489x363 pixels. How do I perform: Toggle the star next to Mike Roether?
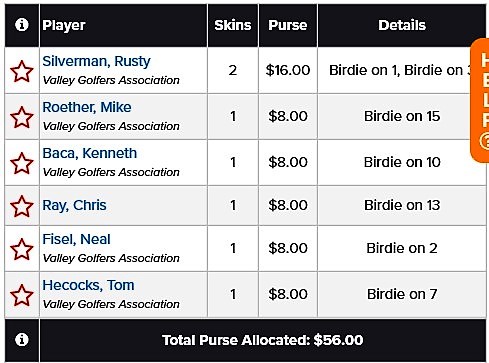[22, 117]
